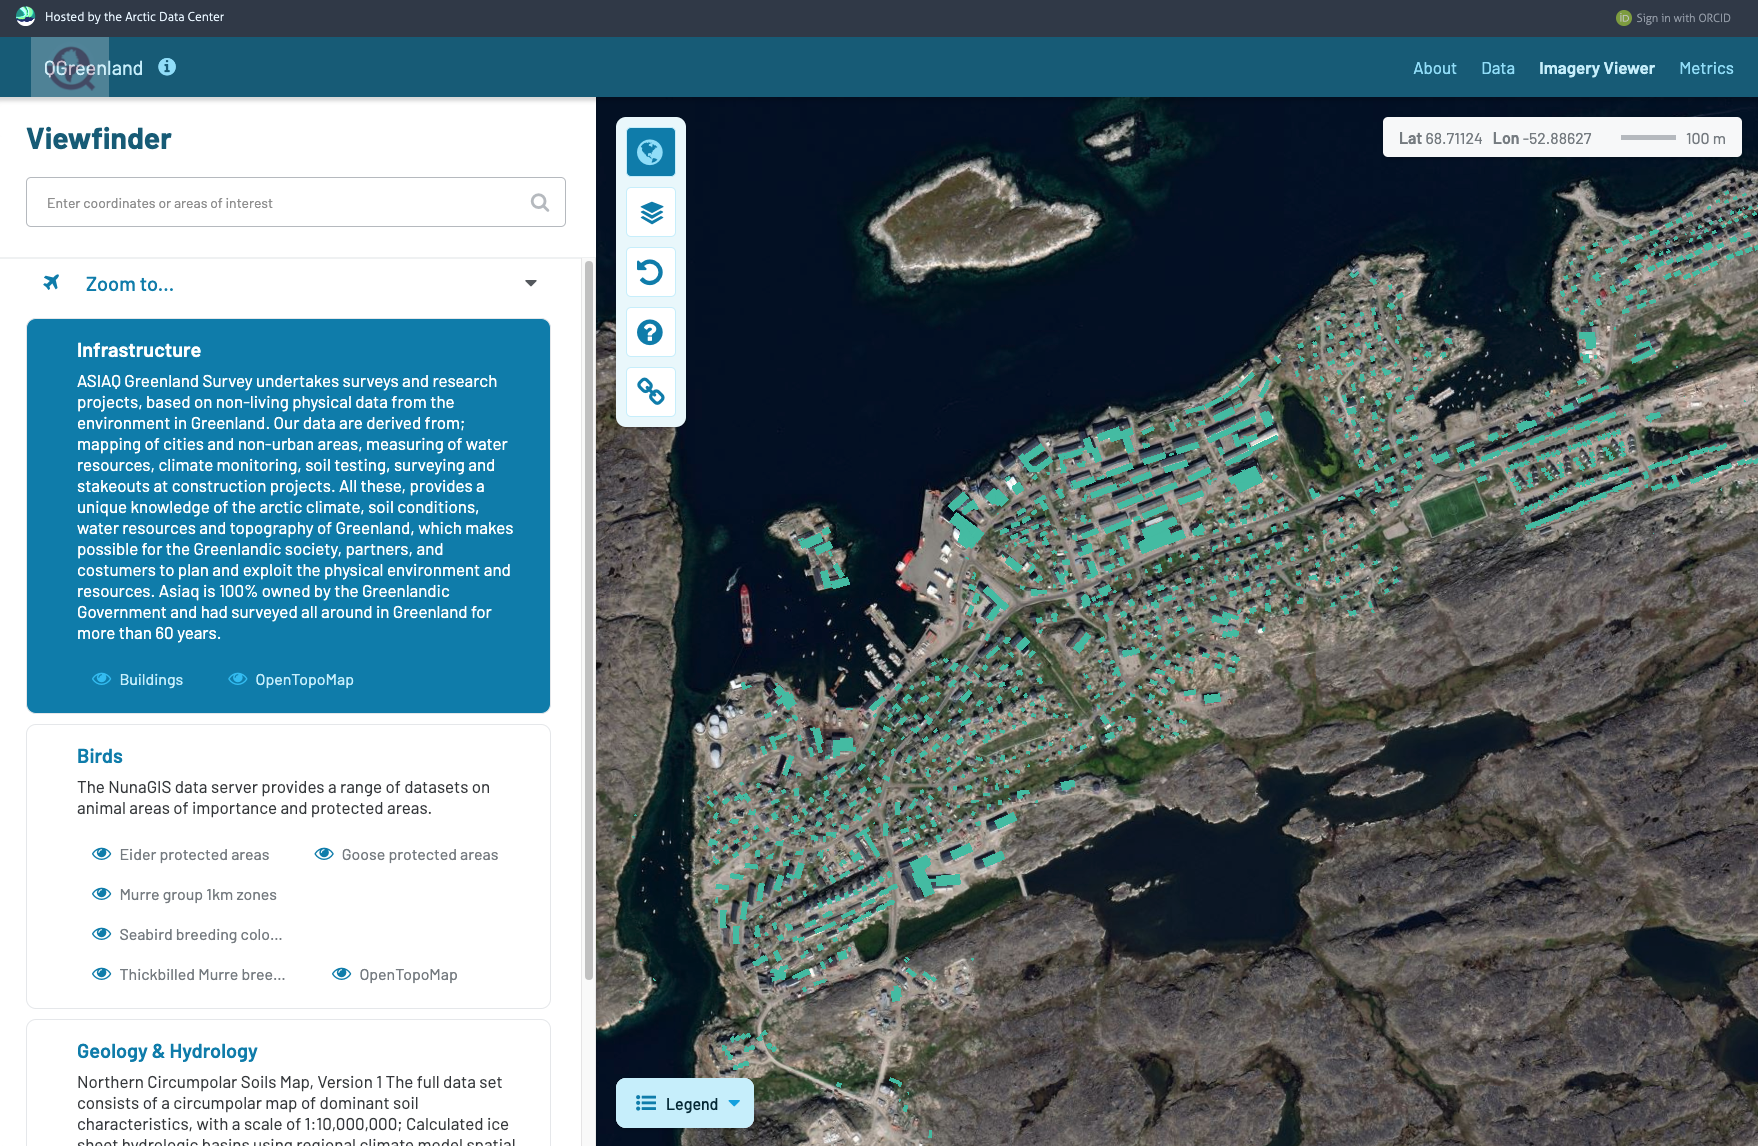The image size is (1758, 1146).
Task: Toggle Buildings layer visibility
Action: tap(102, 679)
